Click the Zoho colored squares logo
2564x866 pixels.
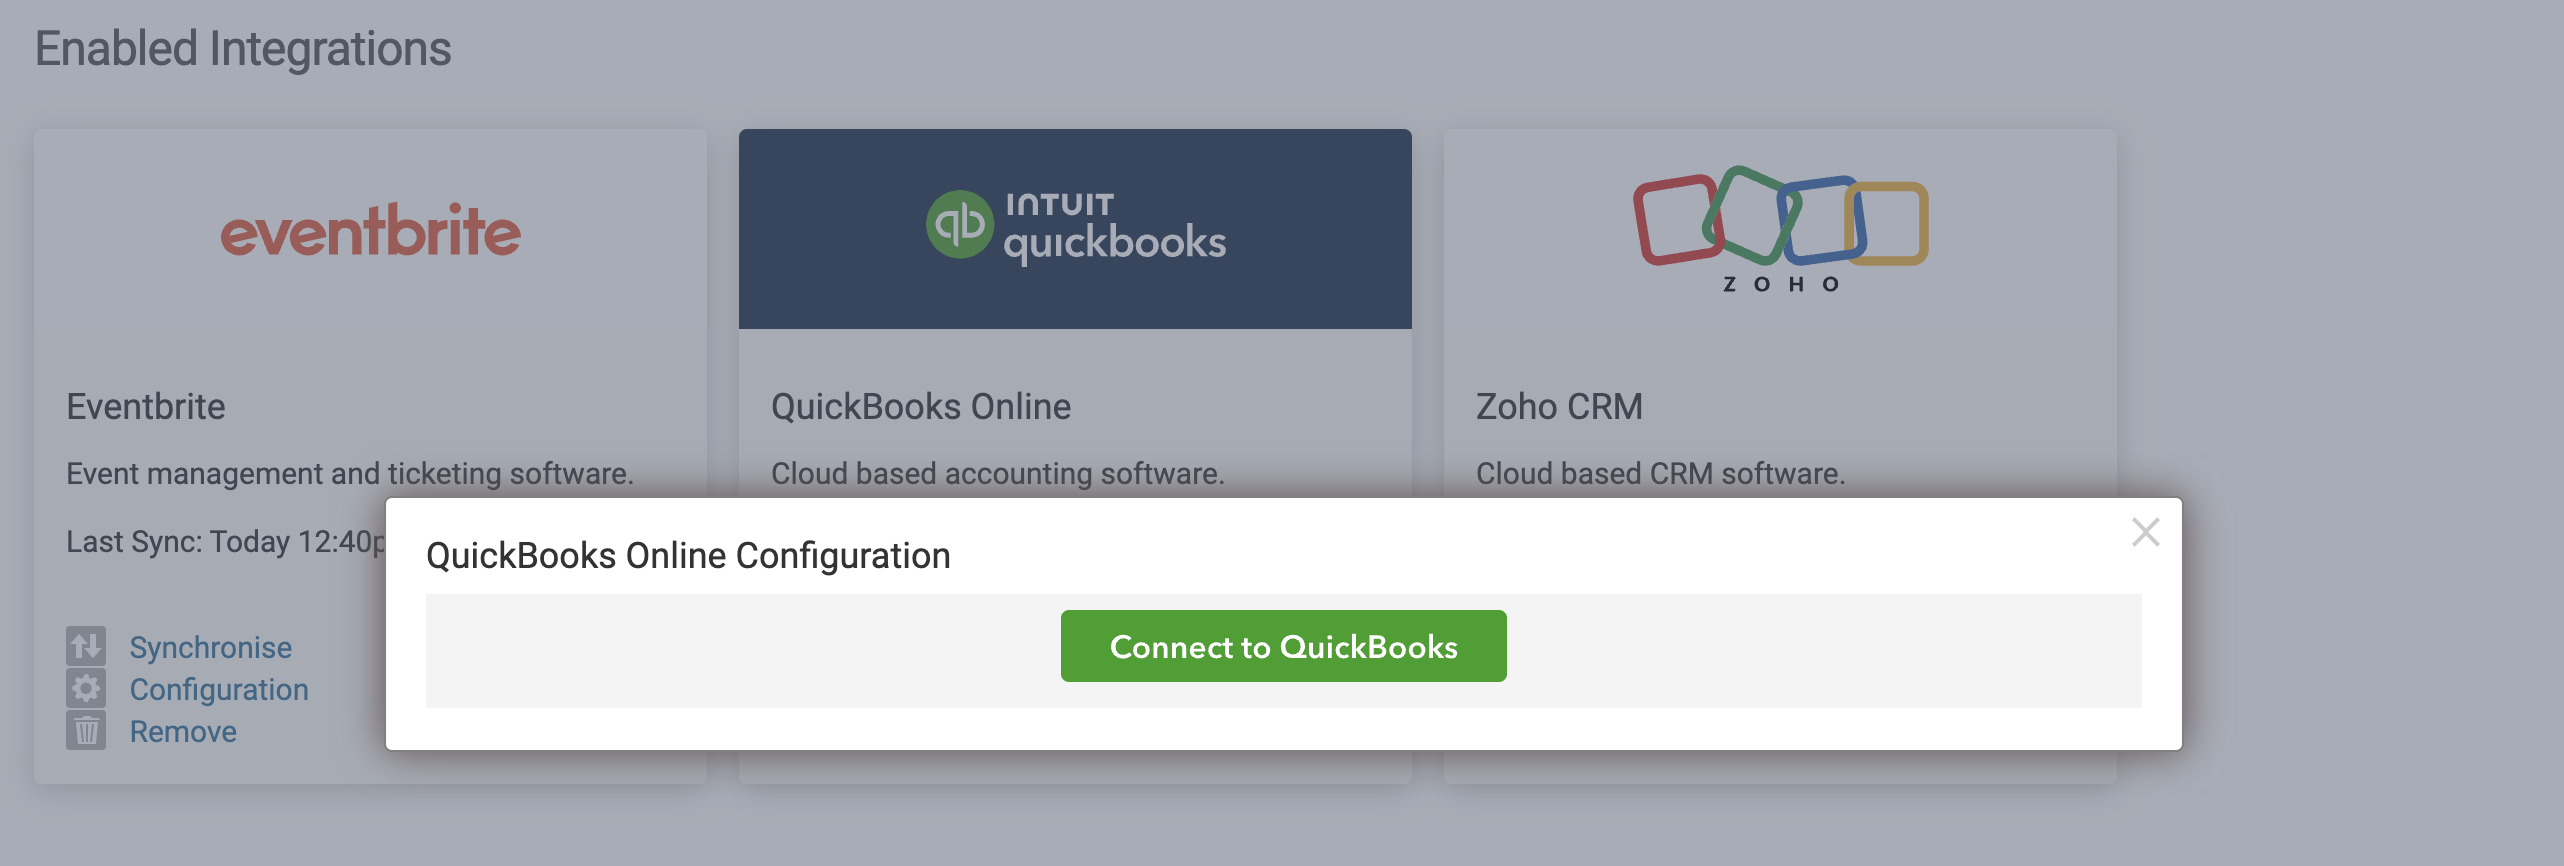click(1780, 220)
